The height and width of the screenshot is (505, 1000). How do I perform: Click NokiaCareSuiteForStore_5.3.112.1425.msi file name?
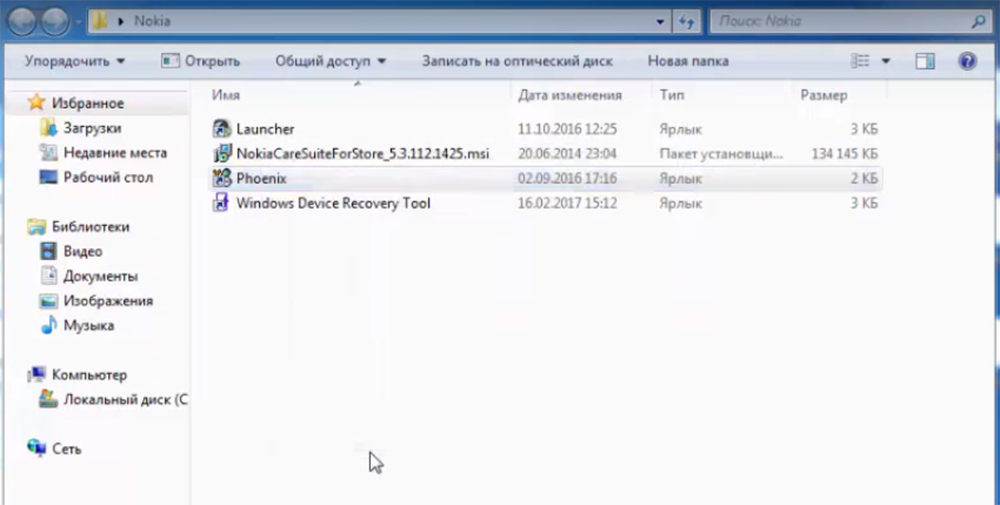pos(363,154)
